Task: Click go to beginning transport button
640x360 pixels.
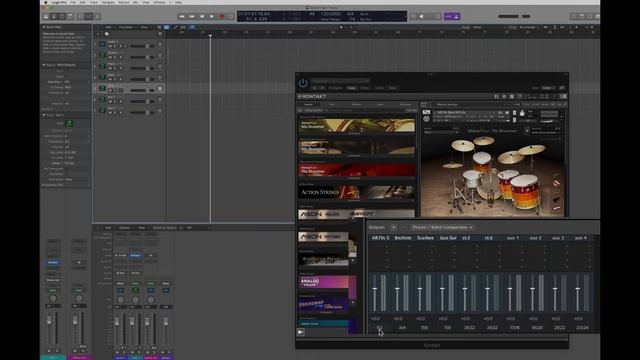Action: [x=202, y=16]
